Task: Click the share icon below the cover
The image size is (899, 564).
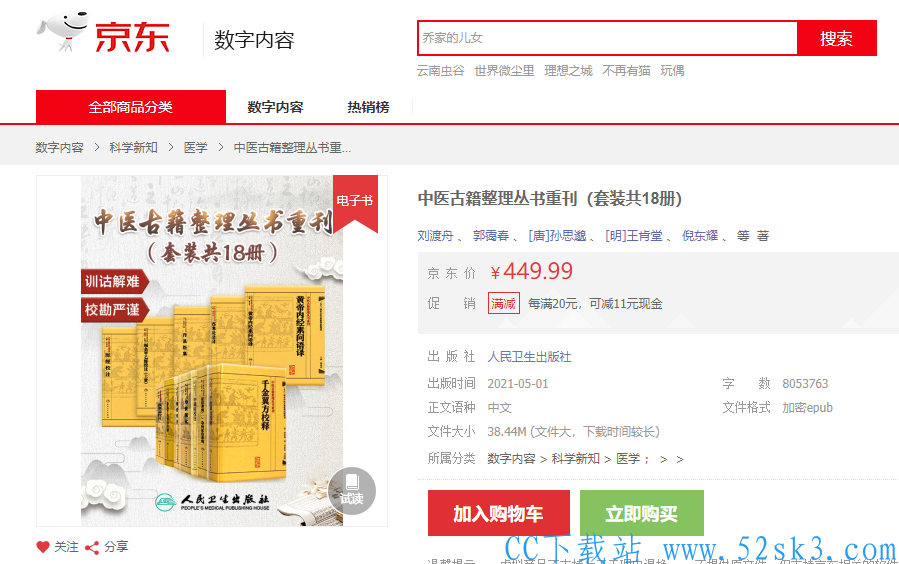Action: click(x=92, y=547)
